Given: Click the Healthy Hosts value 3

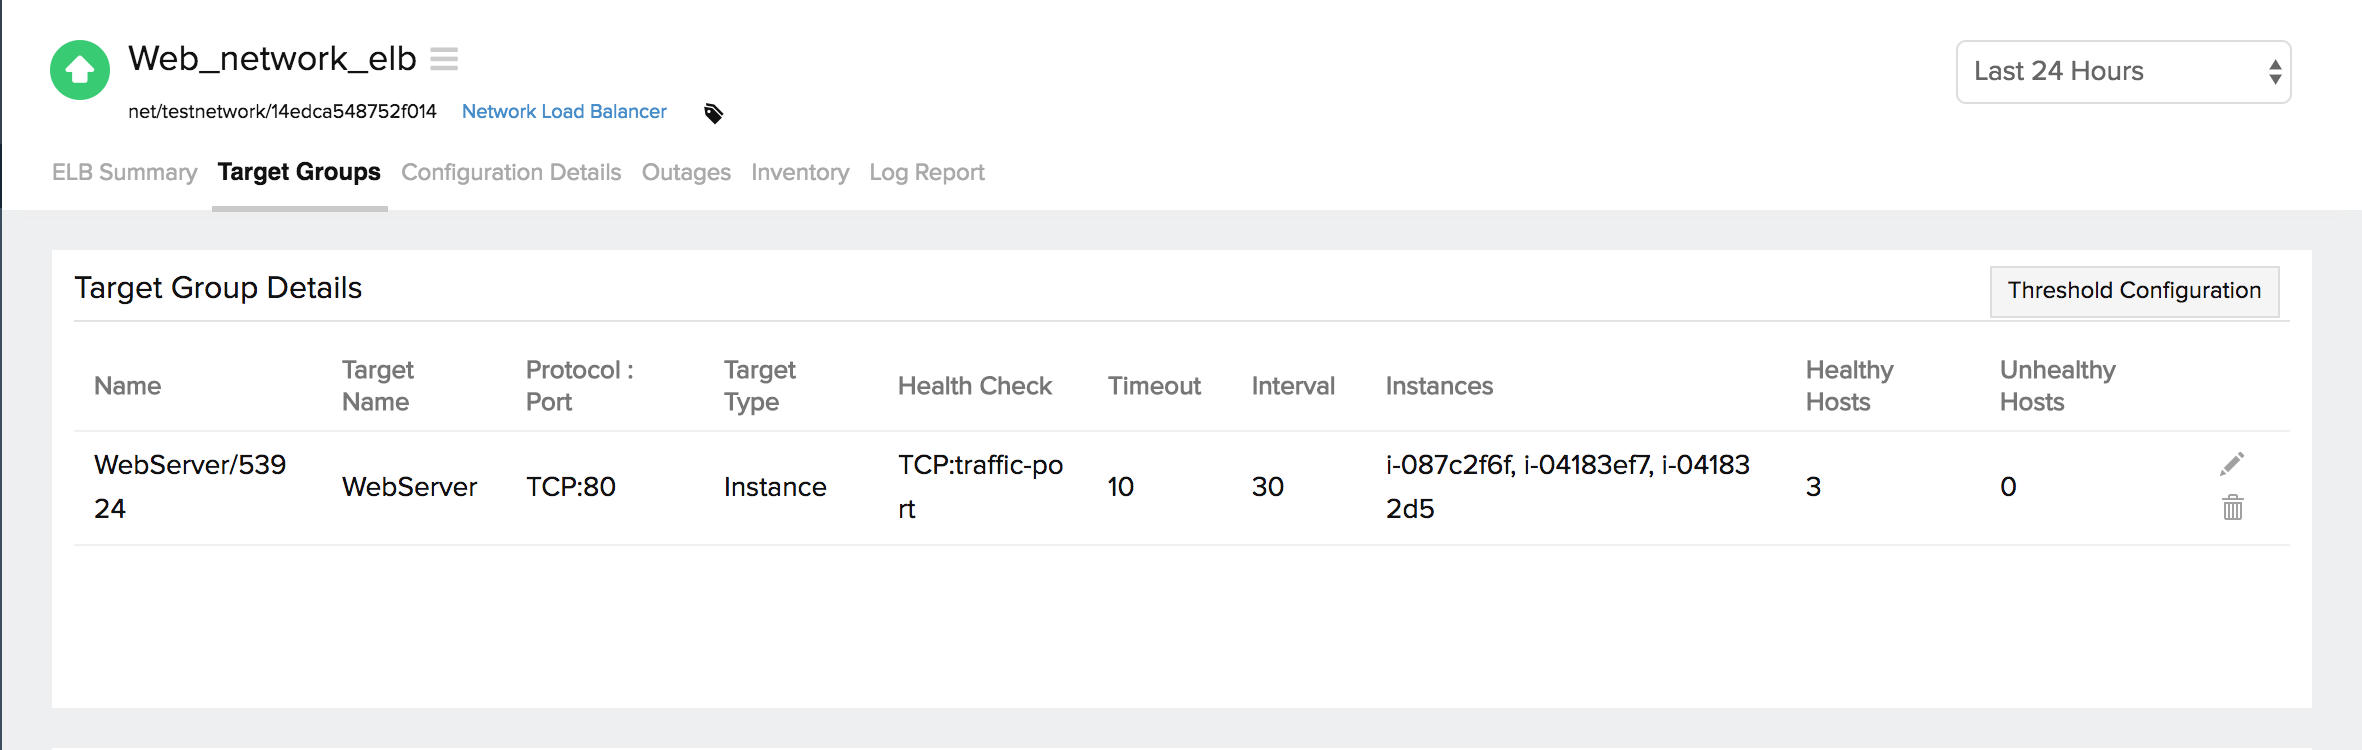Looking at the screenshot, I should tap(1814, 487).
